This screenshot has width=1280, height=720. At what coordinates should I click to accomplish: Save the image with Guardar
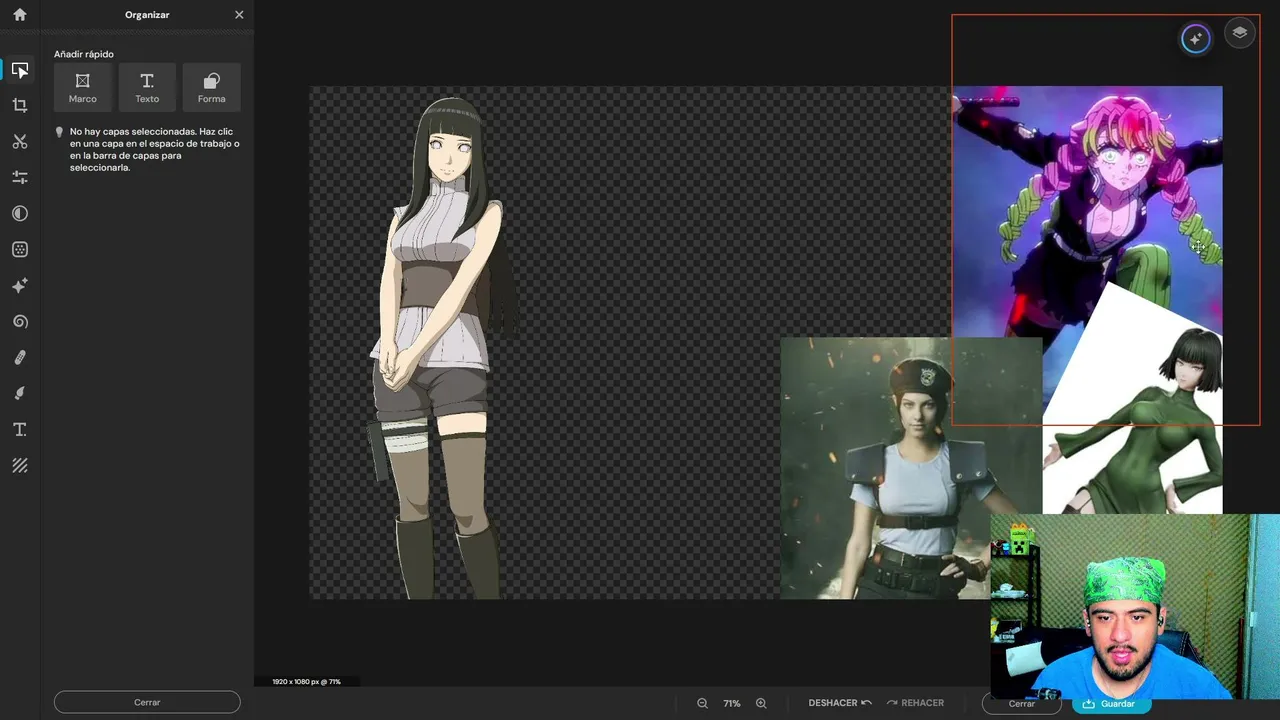[x=1111, y=704]
